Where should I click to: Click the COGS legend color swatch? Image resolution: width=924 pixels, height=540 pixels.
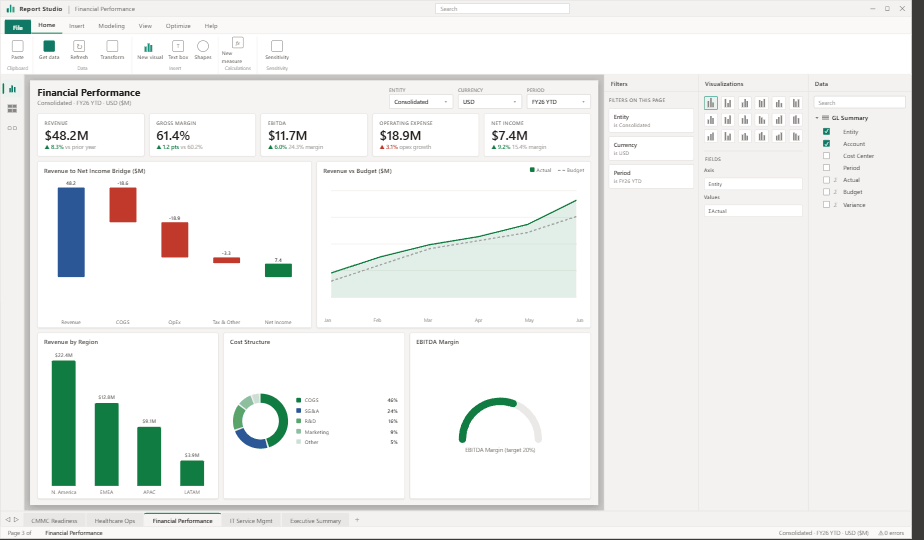pos(299,400)
